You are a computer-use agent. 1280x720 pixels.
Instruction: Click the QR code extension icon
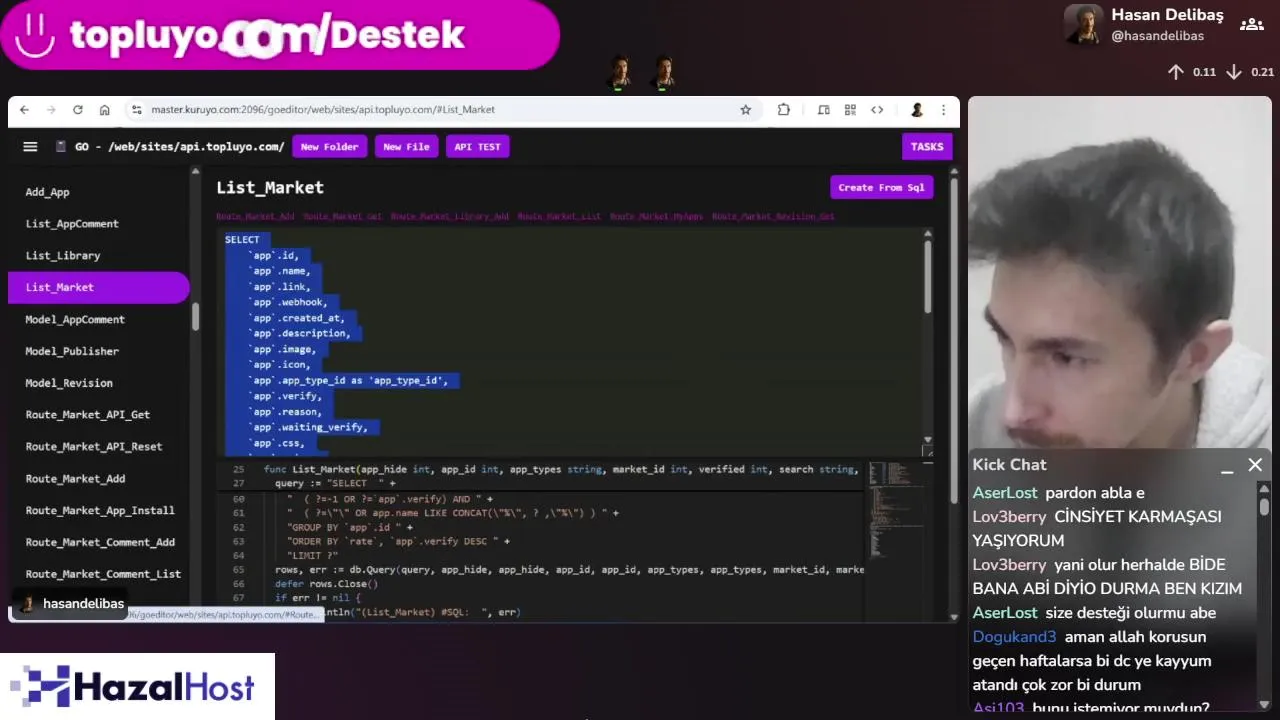click(x=850, y=110)
